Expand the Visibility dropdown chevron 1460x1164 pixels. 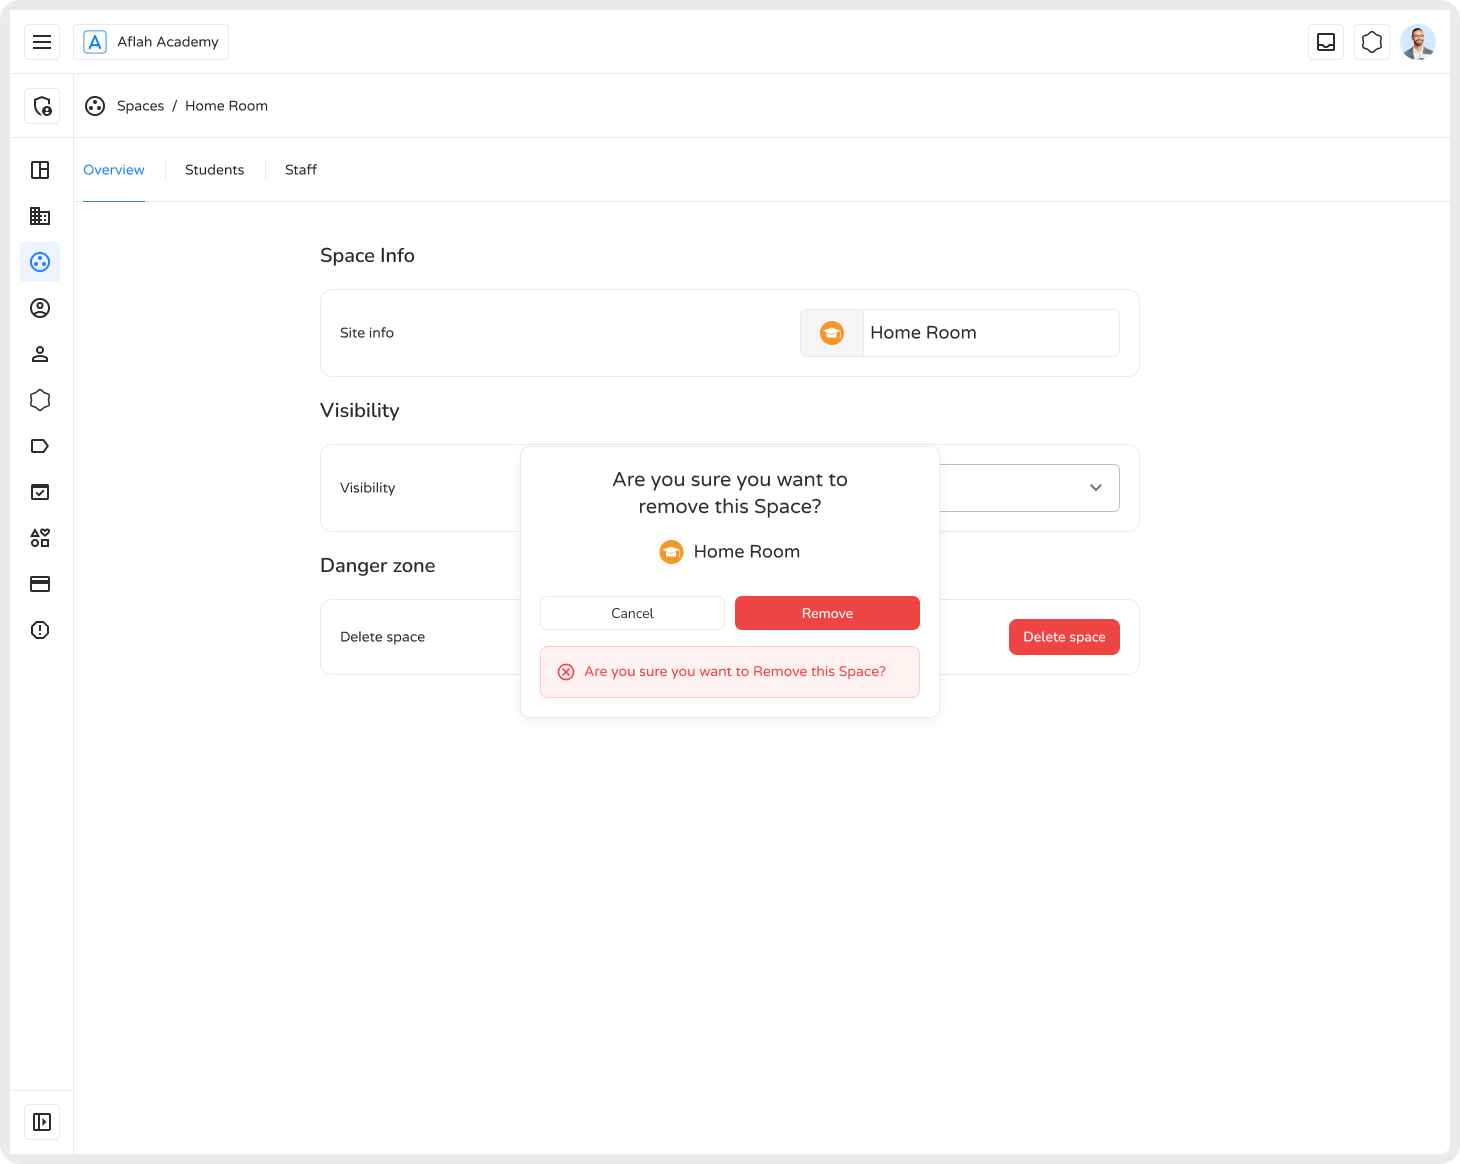[x=1095, y=488]
